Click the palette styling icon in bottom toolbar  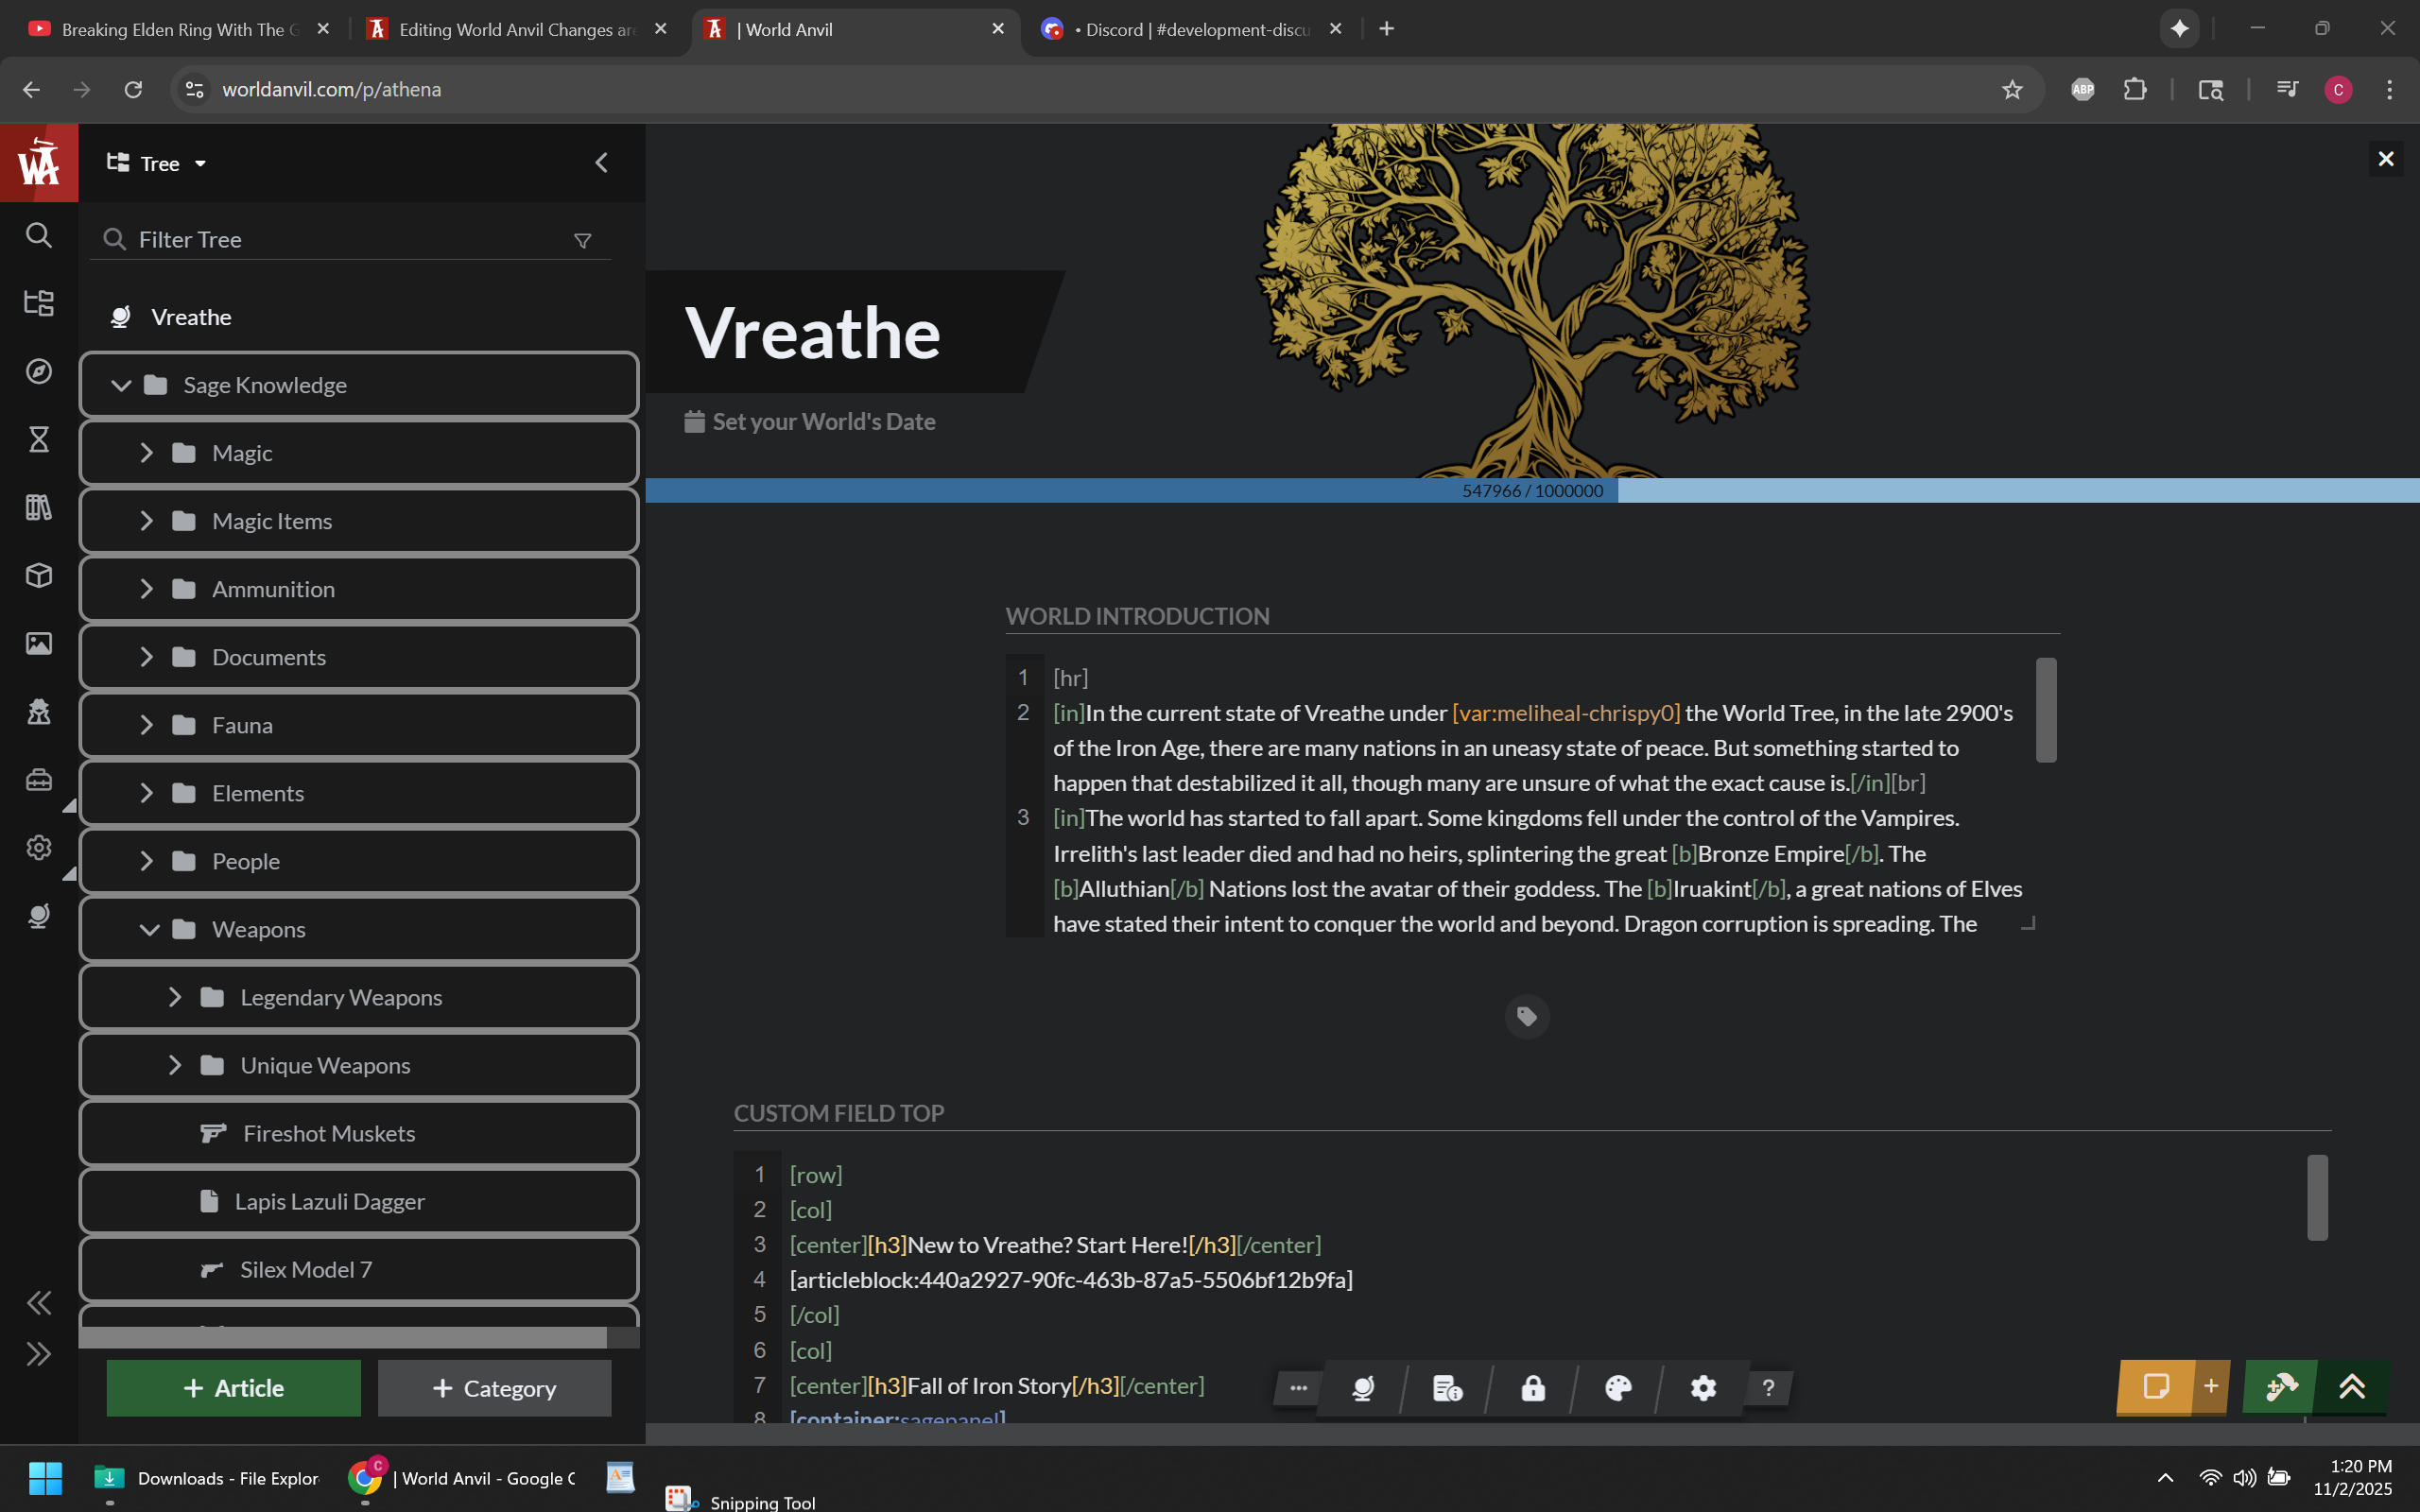[x=1617, y=1388]
